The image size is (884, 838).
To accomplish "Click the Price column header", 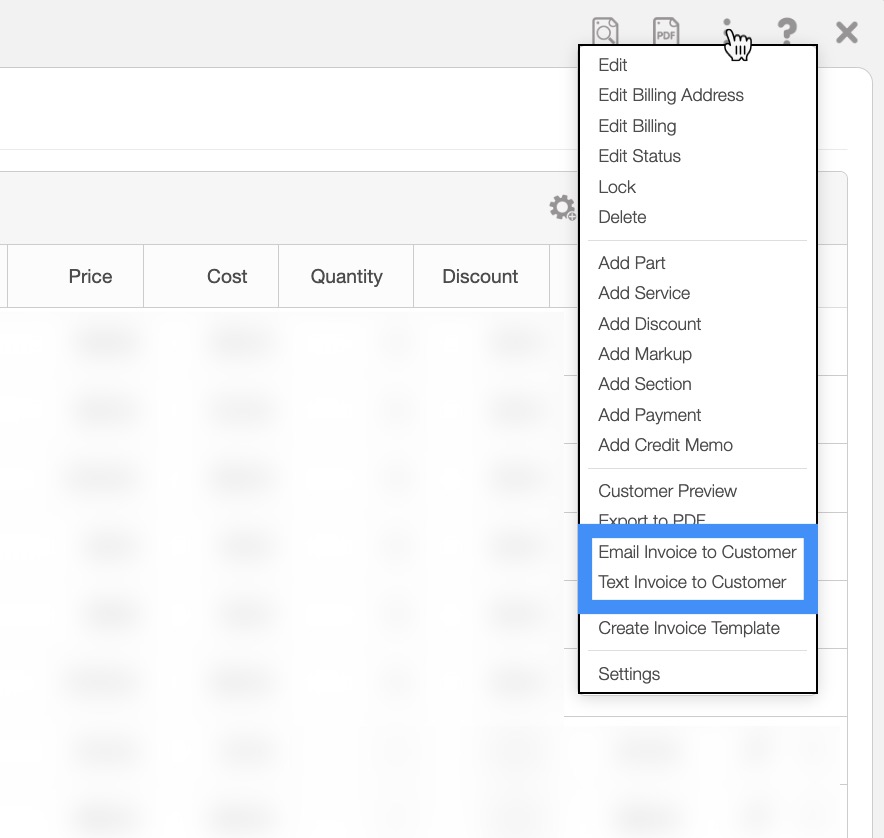I will point(90,276).
